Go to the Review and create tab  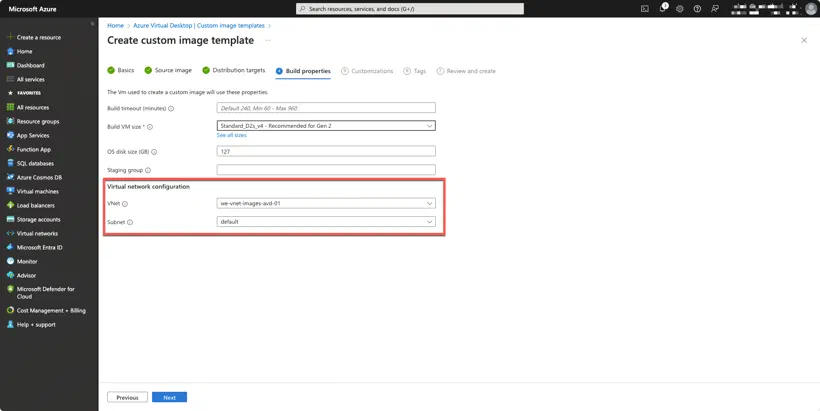click(466, 71)
